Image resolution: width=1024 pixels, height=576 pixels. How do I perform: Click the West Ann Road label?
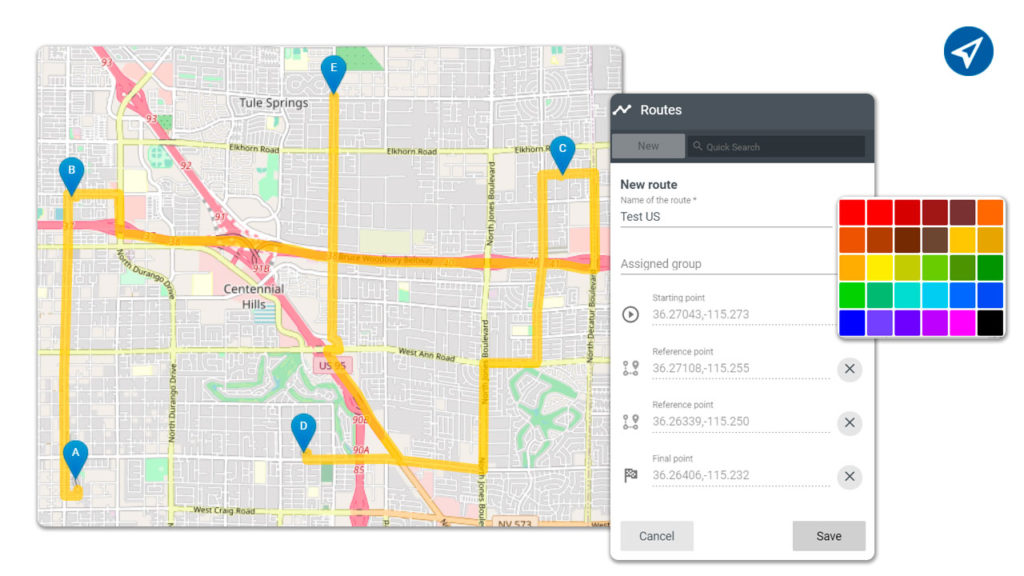(426, 355)
